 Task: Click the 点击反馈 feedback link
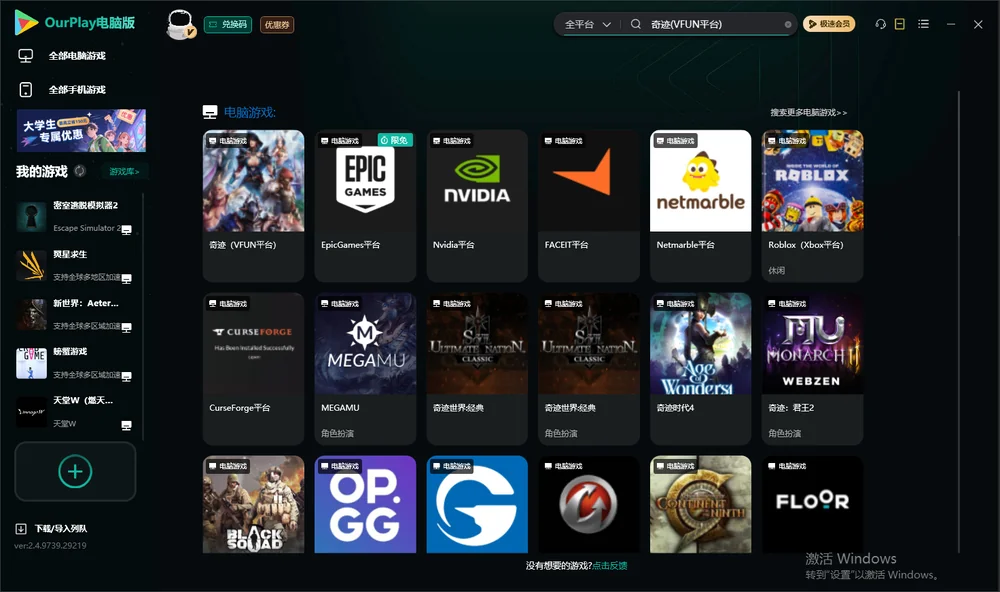(610, 565)
